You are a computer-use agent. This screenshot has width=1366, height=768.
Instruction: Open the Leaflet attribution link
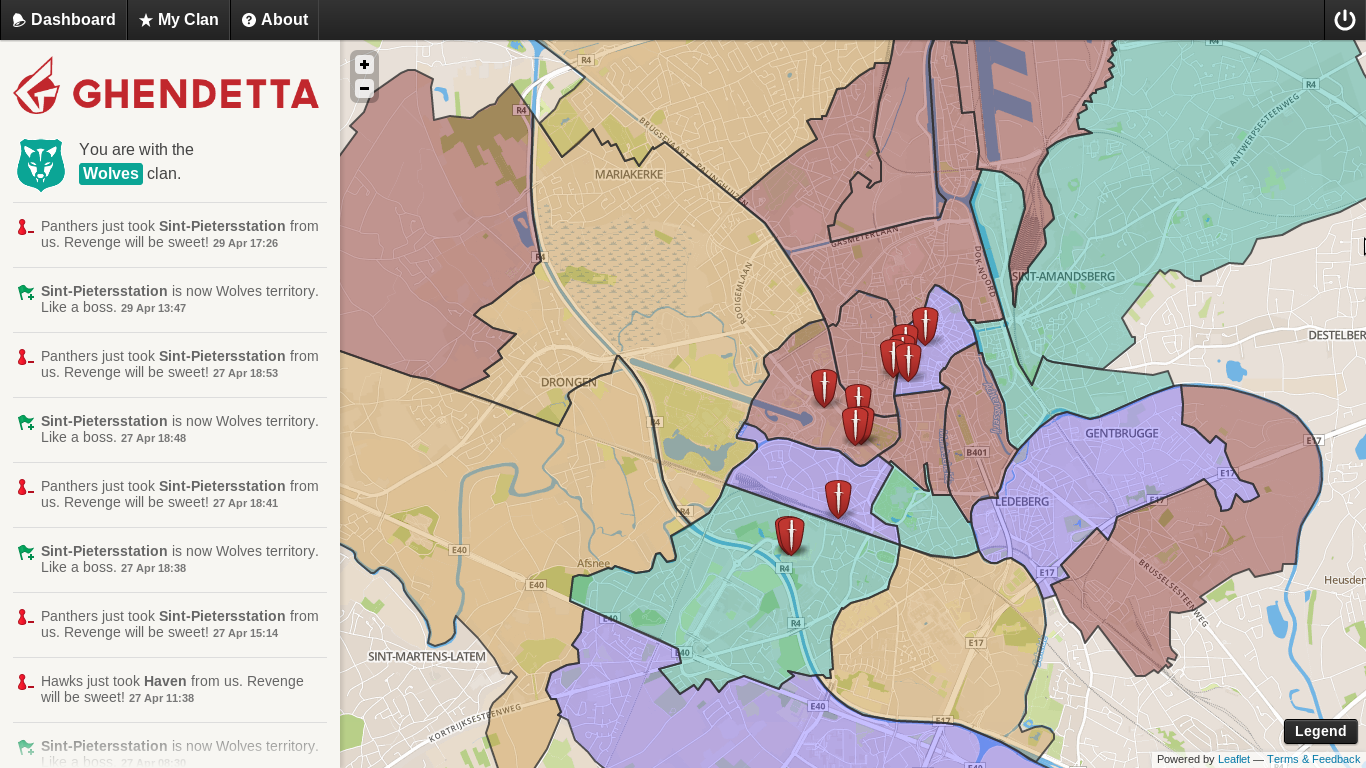click(x=1233, y=759)
